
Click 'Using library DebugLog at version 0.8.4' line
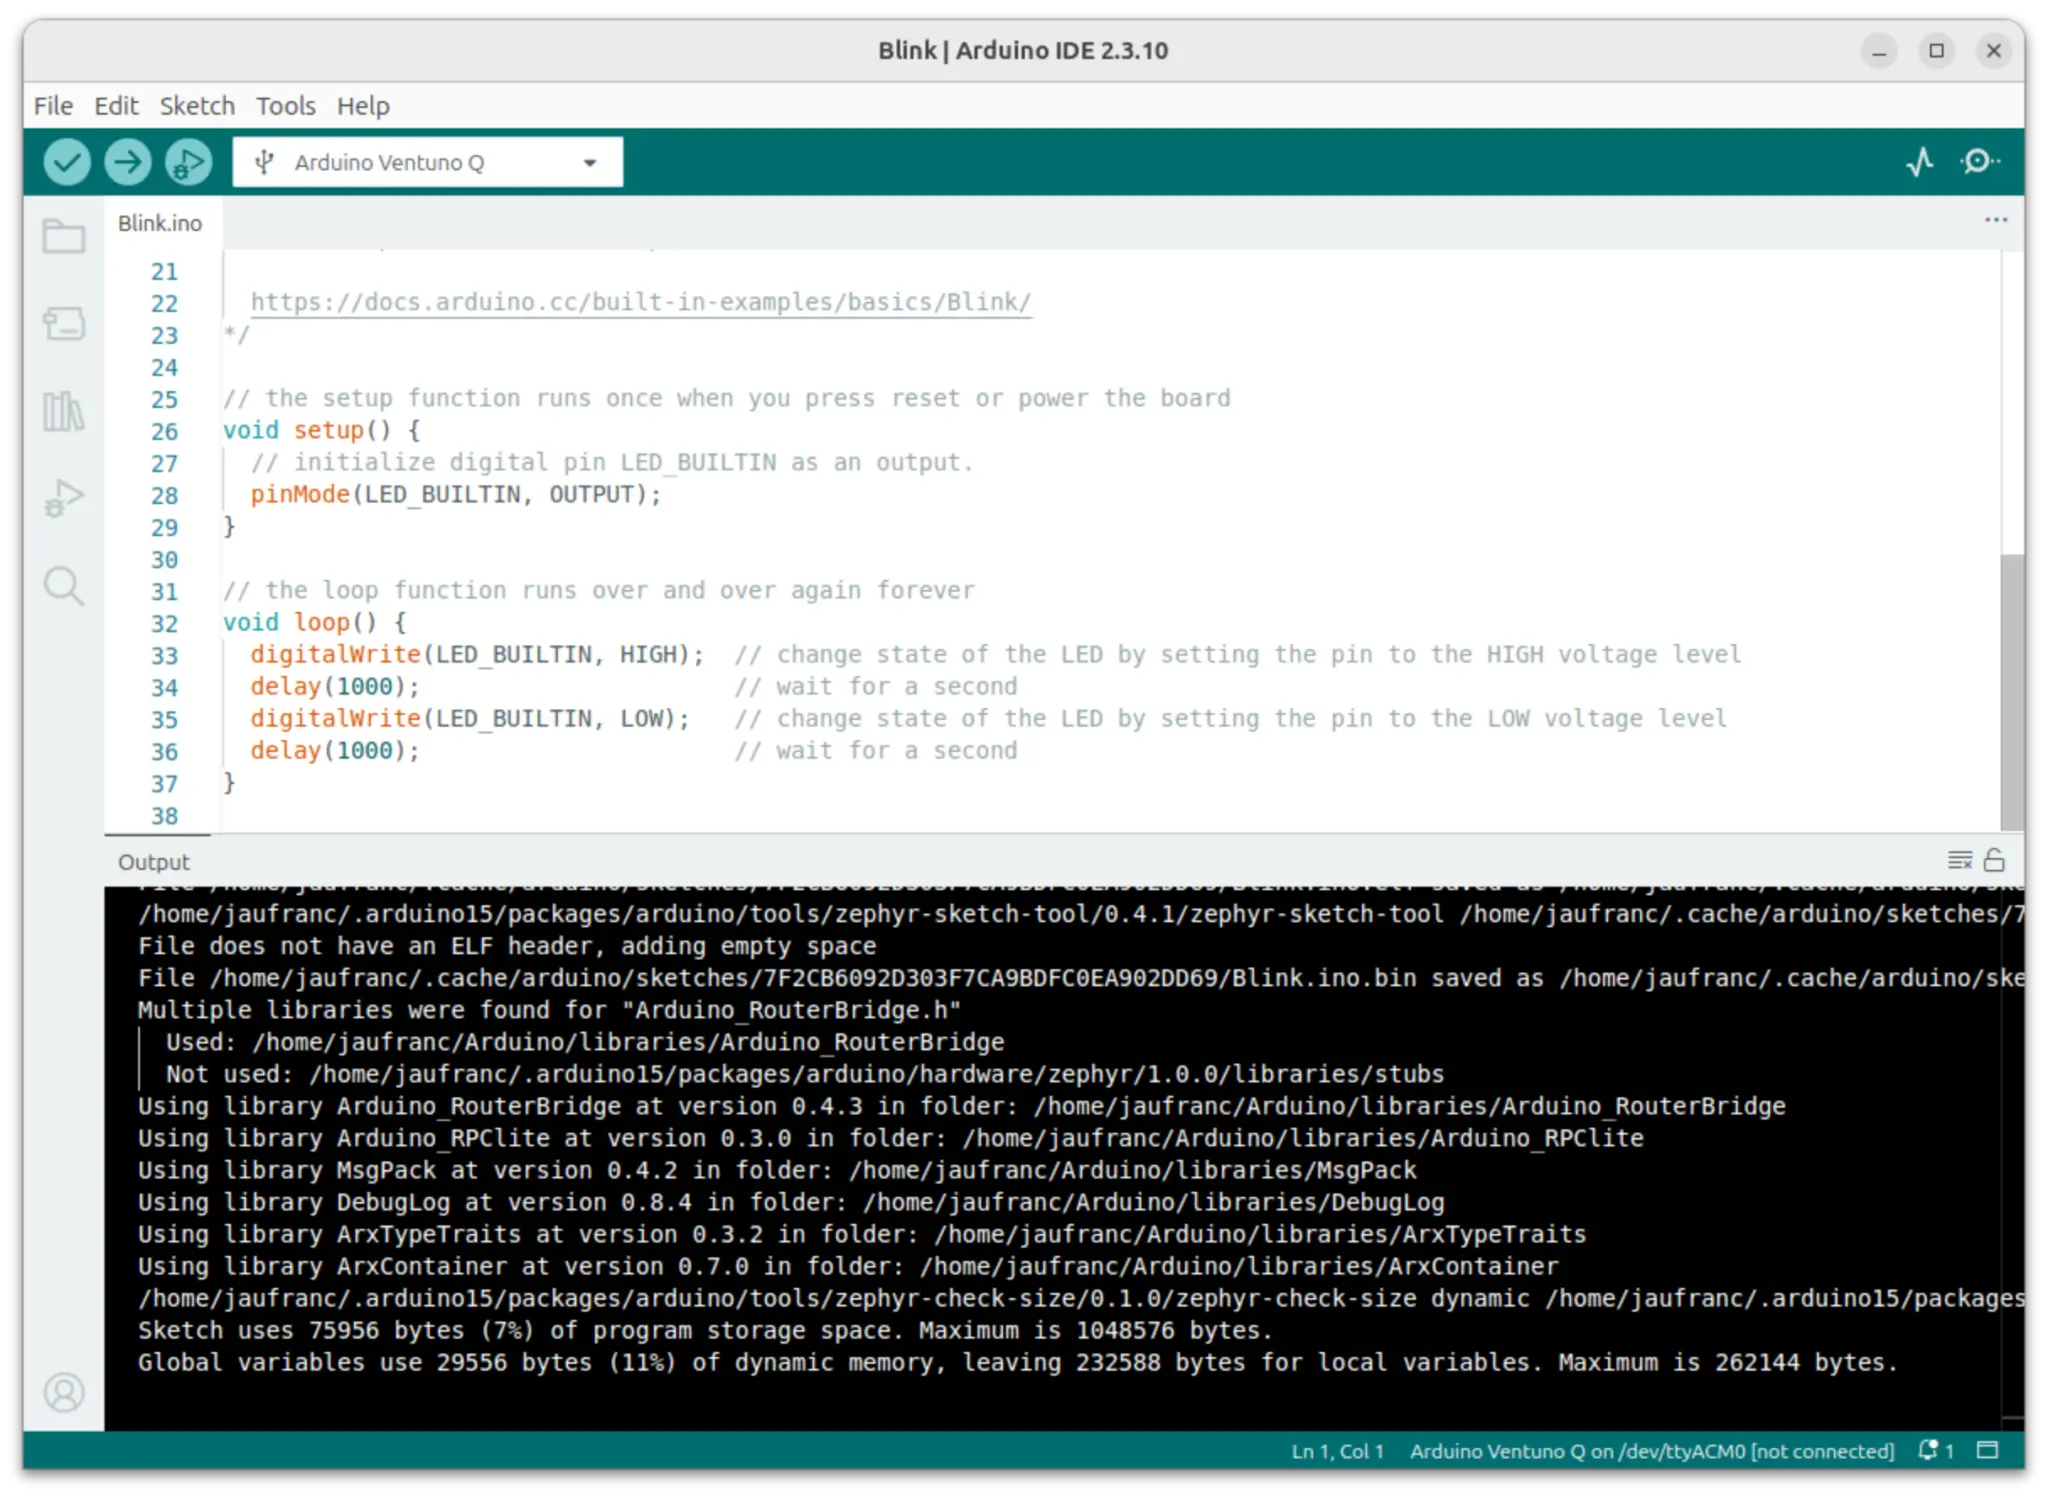pos(791,1202)
